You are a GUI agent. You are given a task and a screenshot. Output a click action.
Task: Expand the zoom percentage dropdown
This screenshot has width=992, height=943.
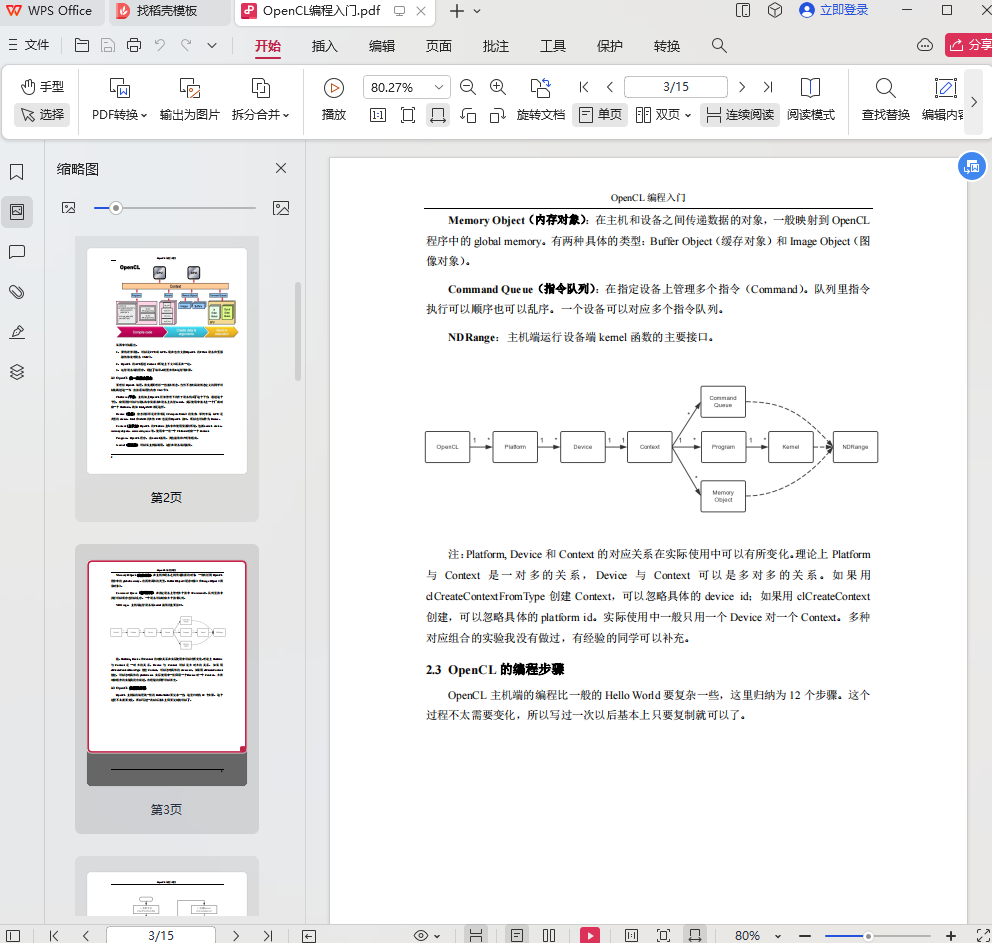438,87
